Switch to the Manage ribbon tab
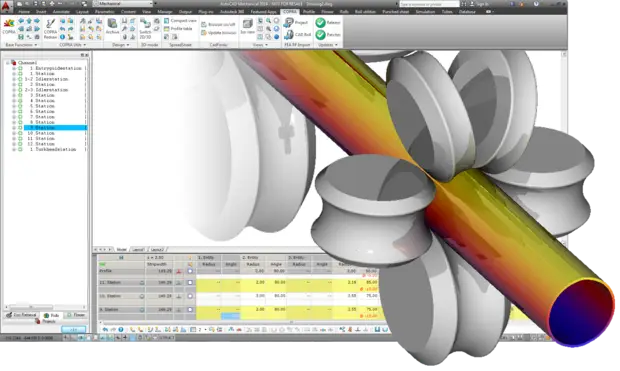Screen dimensions: 620x371 point(165,12)
